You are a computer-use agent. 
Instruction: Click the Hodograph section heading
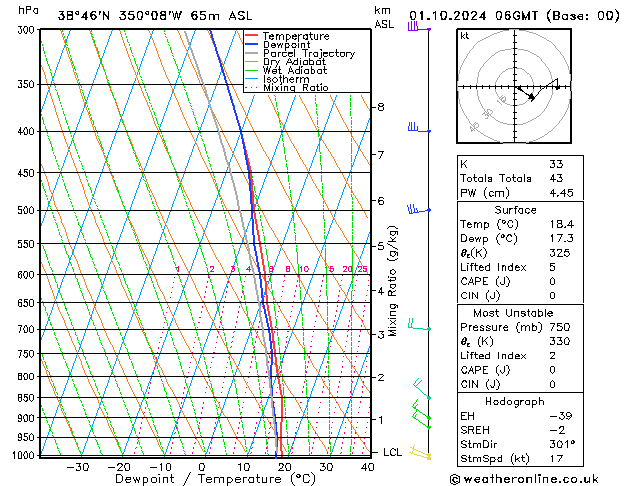(515, 401)
